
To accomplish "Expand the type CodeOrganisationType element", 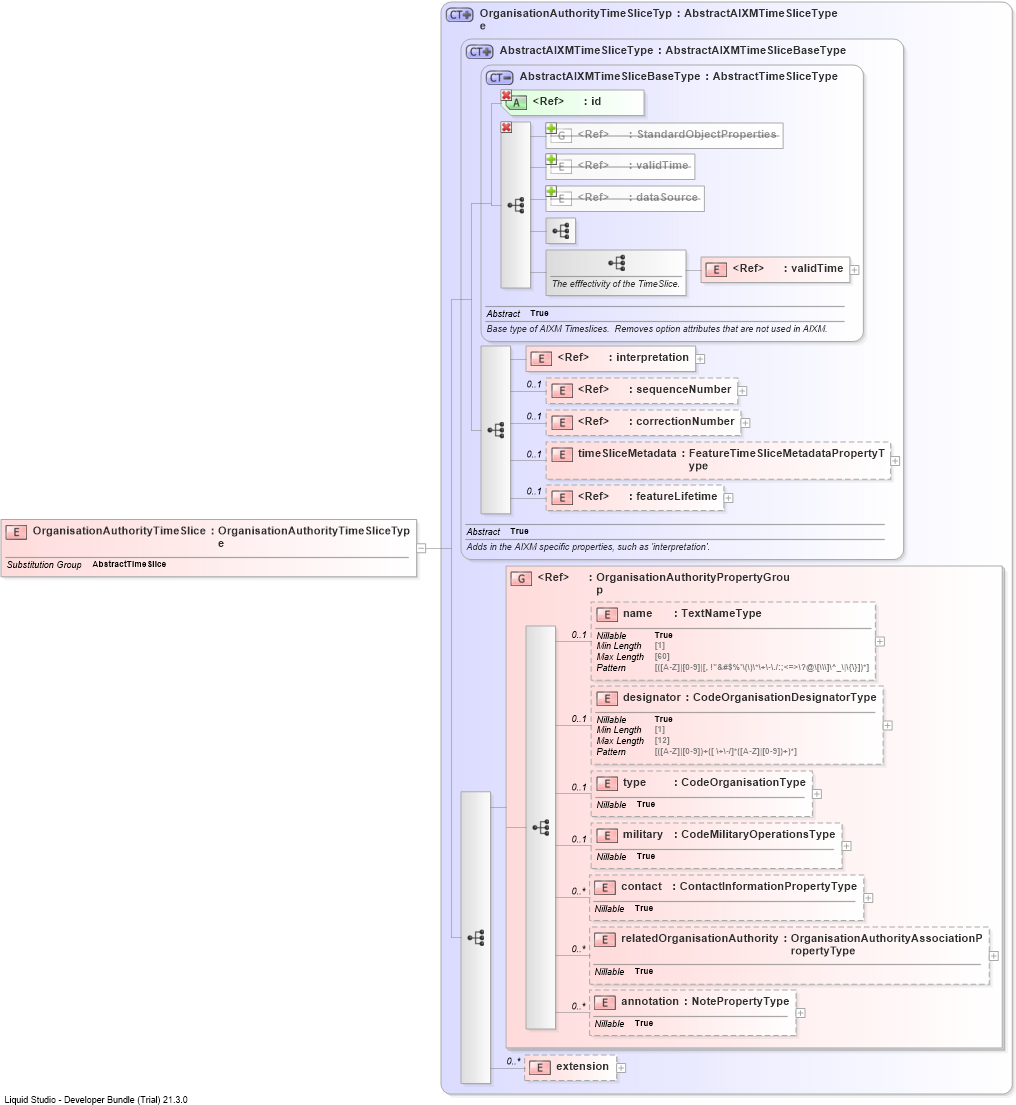I will [x=817, y=794].
